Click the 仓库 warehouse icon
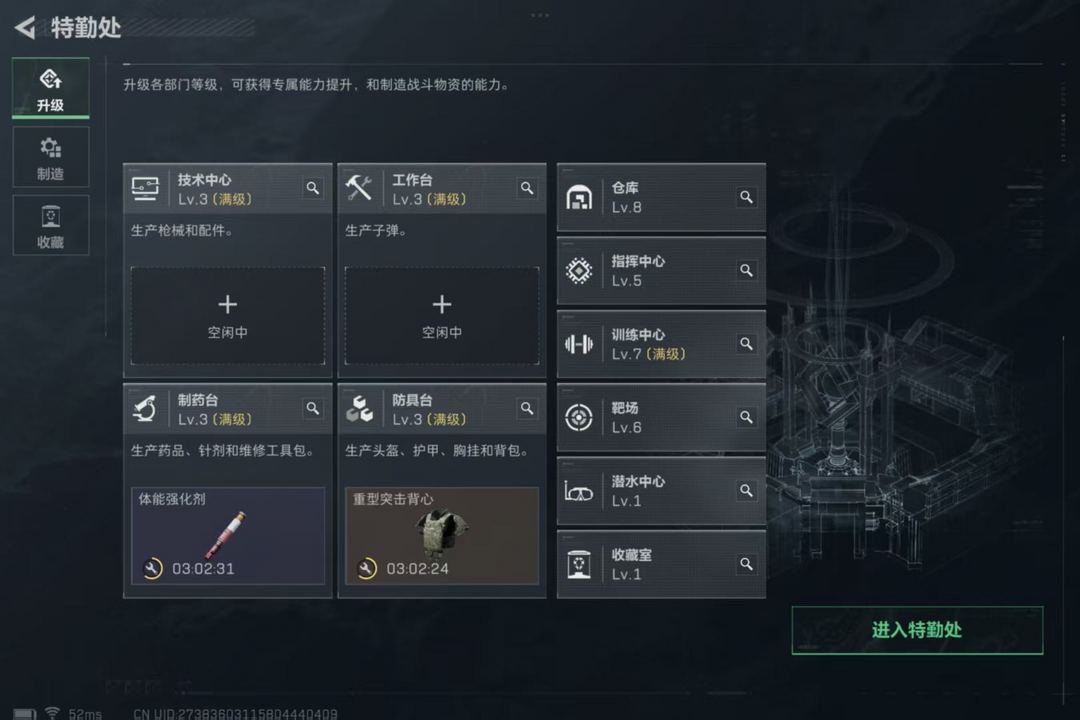This screenshot has height=720, width=1080. tap(579, 198)
